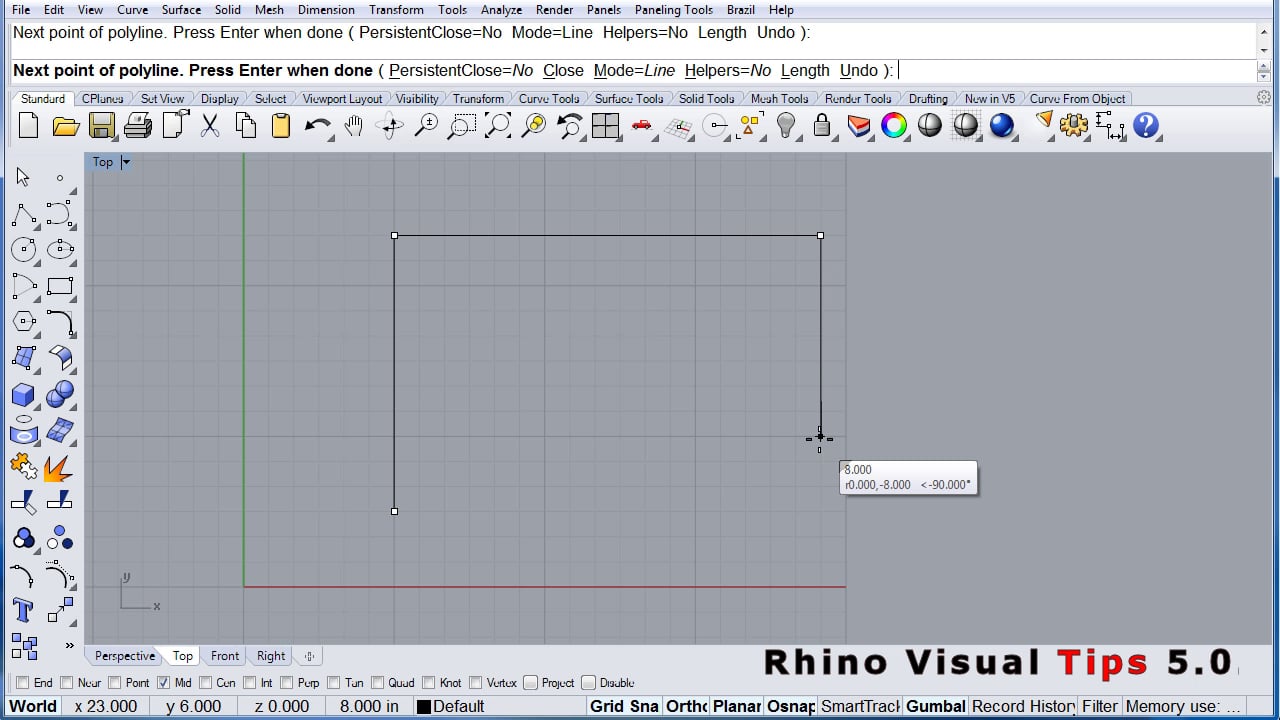Screen dimensions: 1280x720
Task: Uncheck the Mid object snap checkbox
Action: [x=163, y=683]
